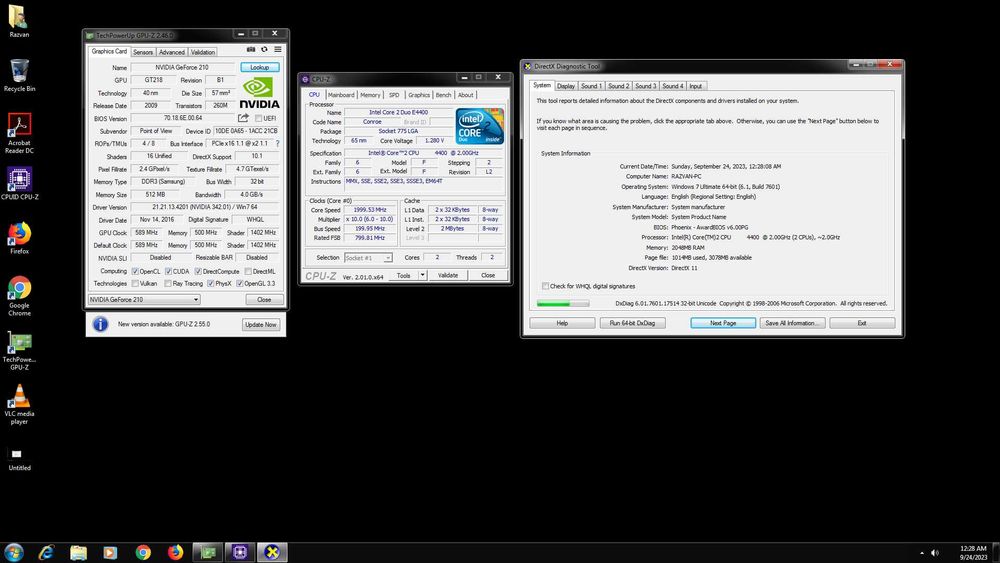Toggle the OpenCL checkbox in GPU-Z

[135, 271]
